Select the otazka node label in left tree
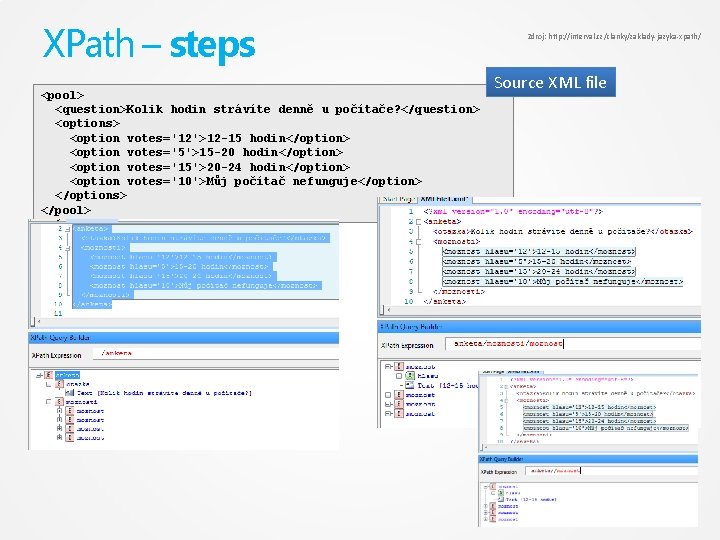720x540 pixels. click(78, 384)
